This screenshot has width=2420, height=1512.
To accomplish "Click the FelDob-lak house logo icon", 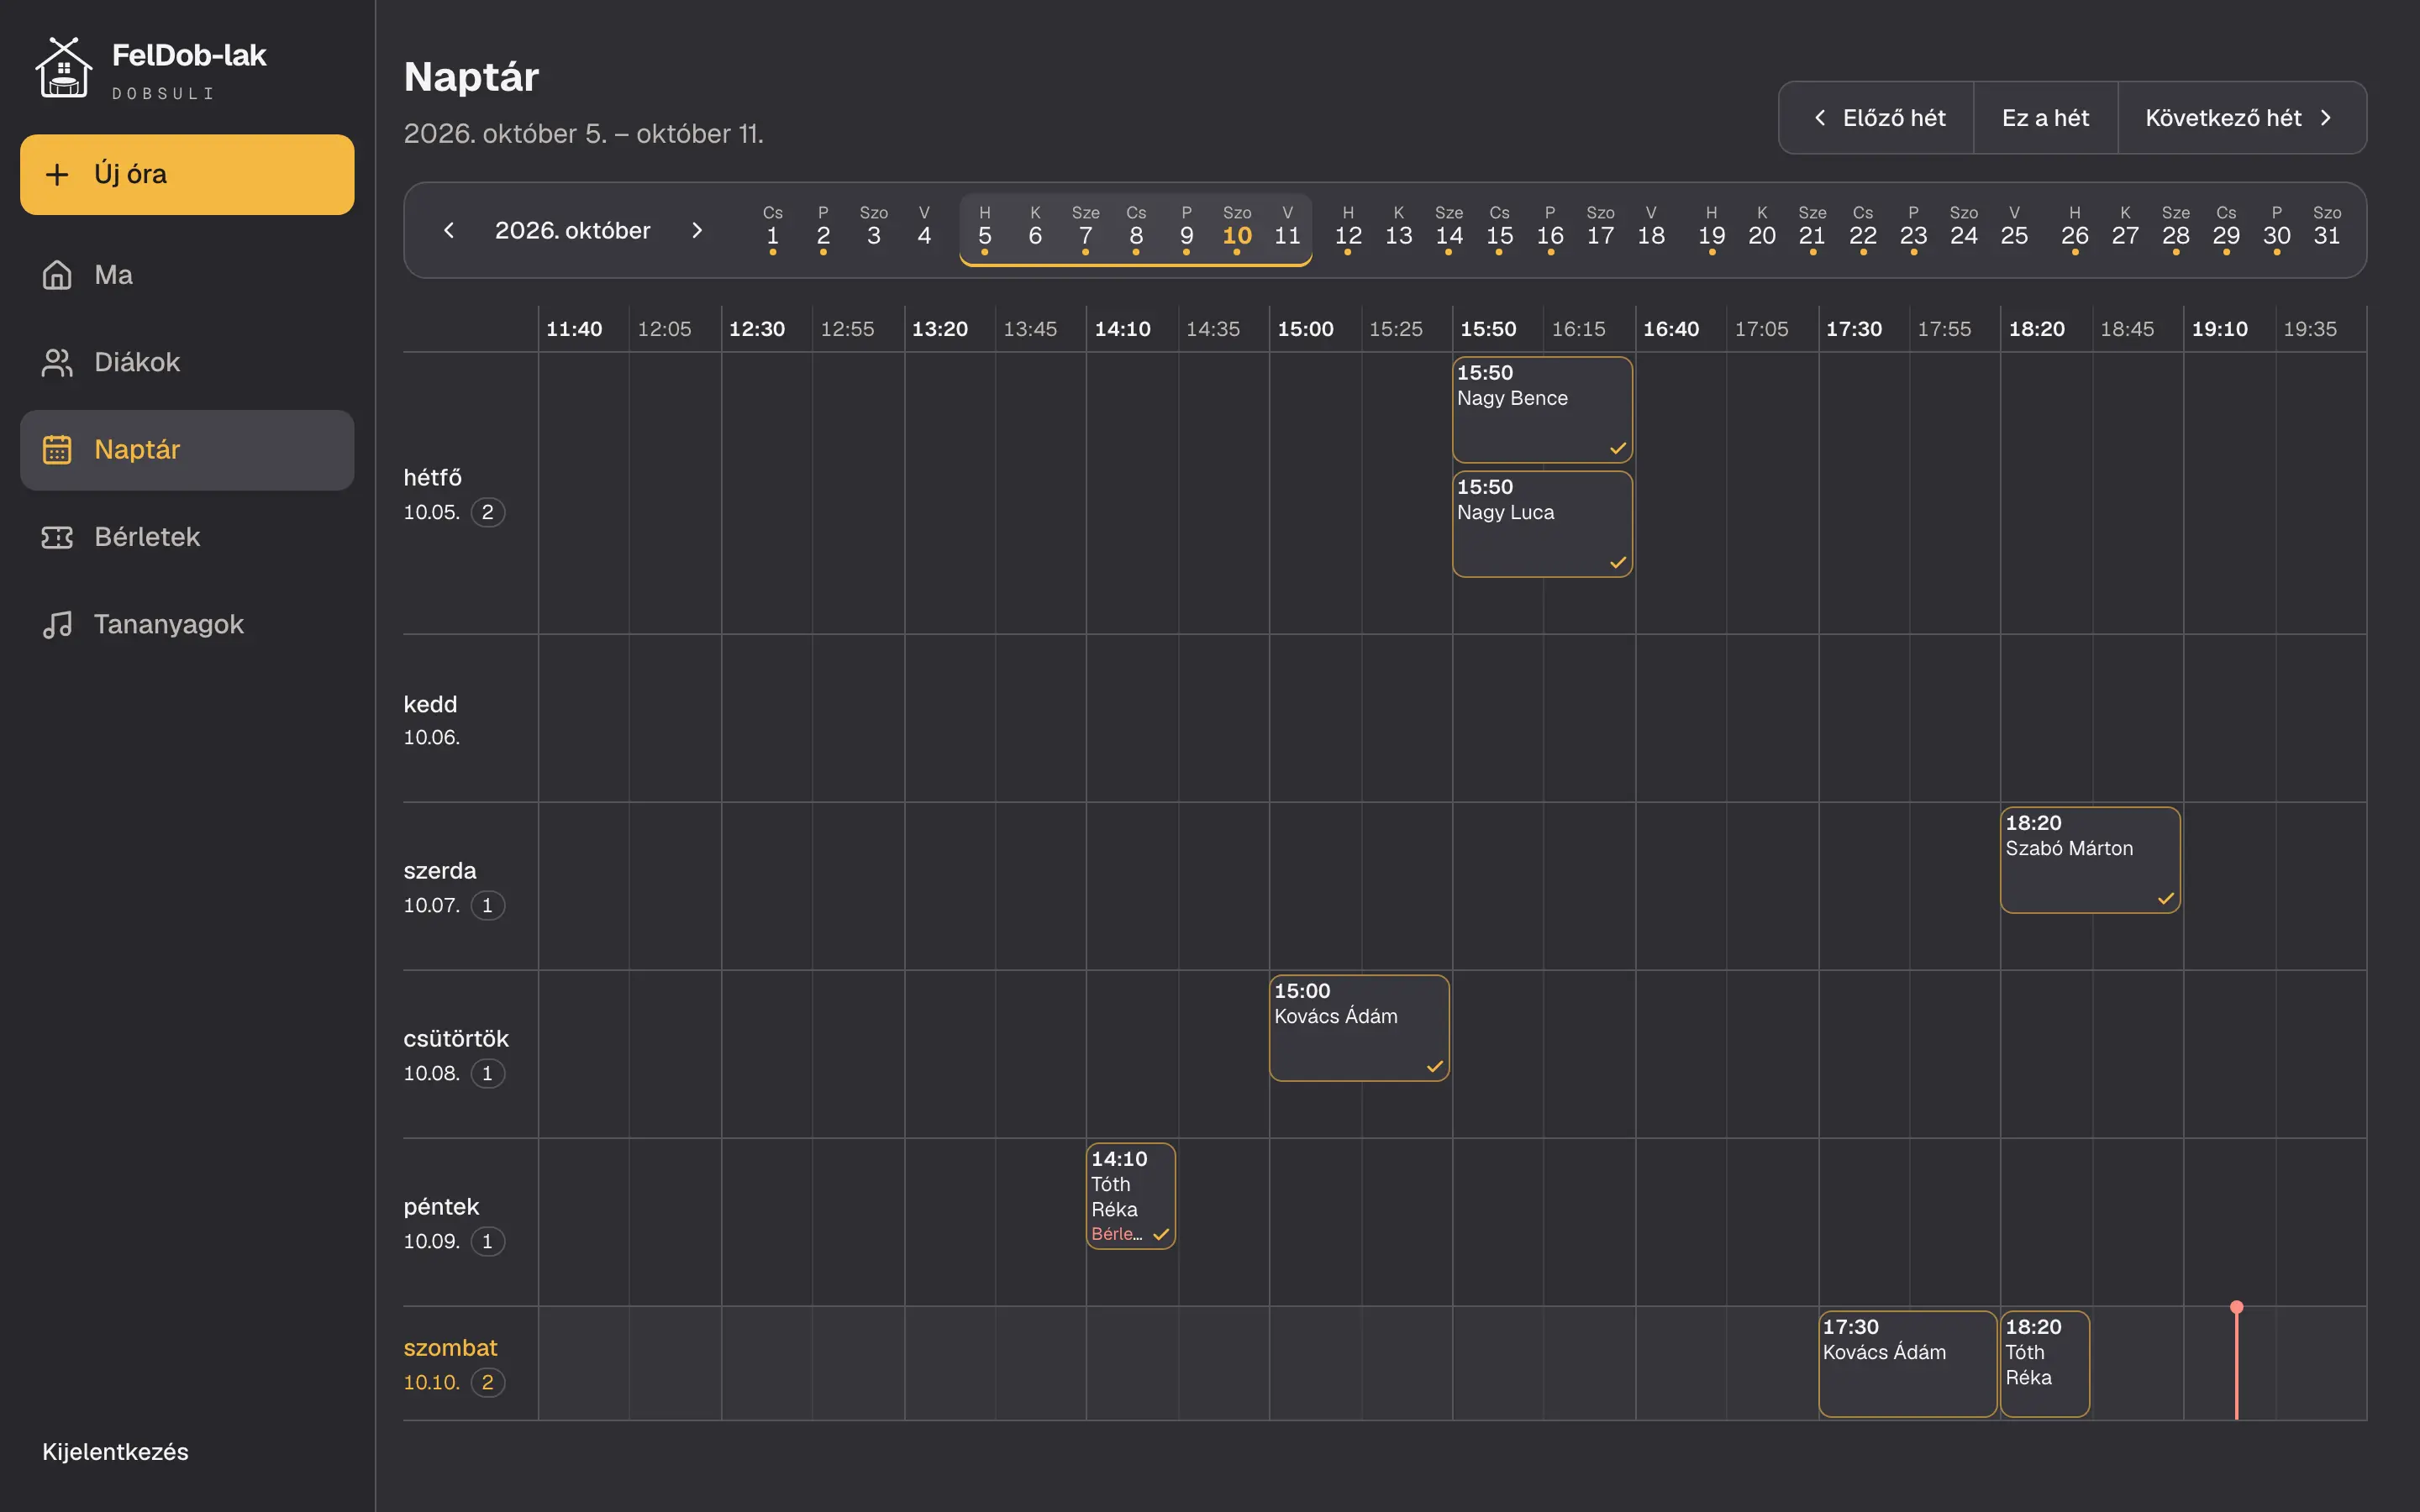I will point(63,68).
